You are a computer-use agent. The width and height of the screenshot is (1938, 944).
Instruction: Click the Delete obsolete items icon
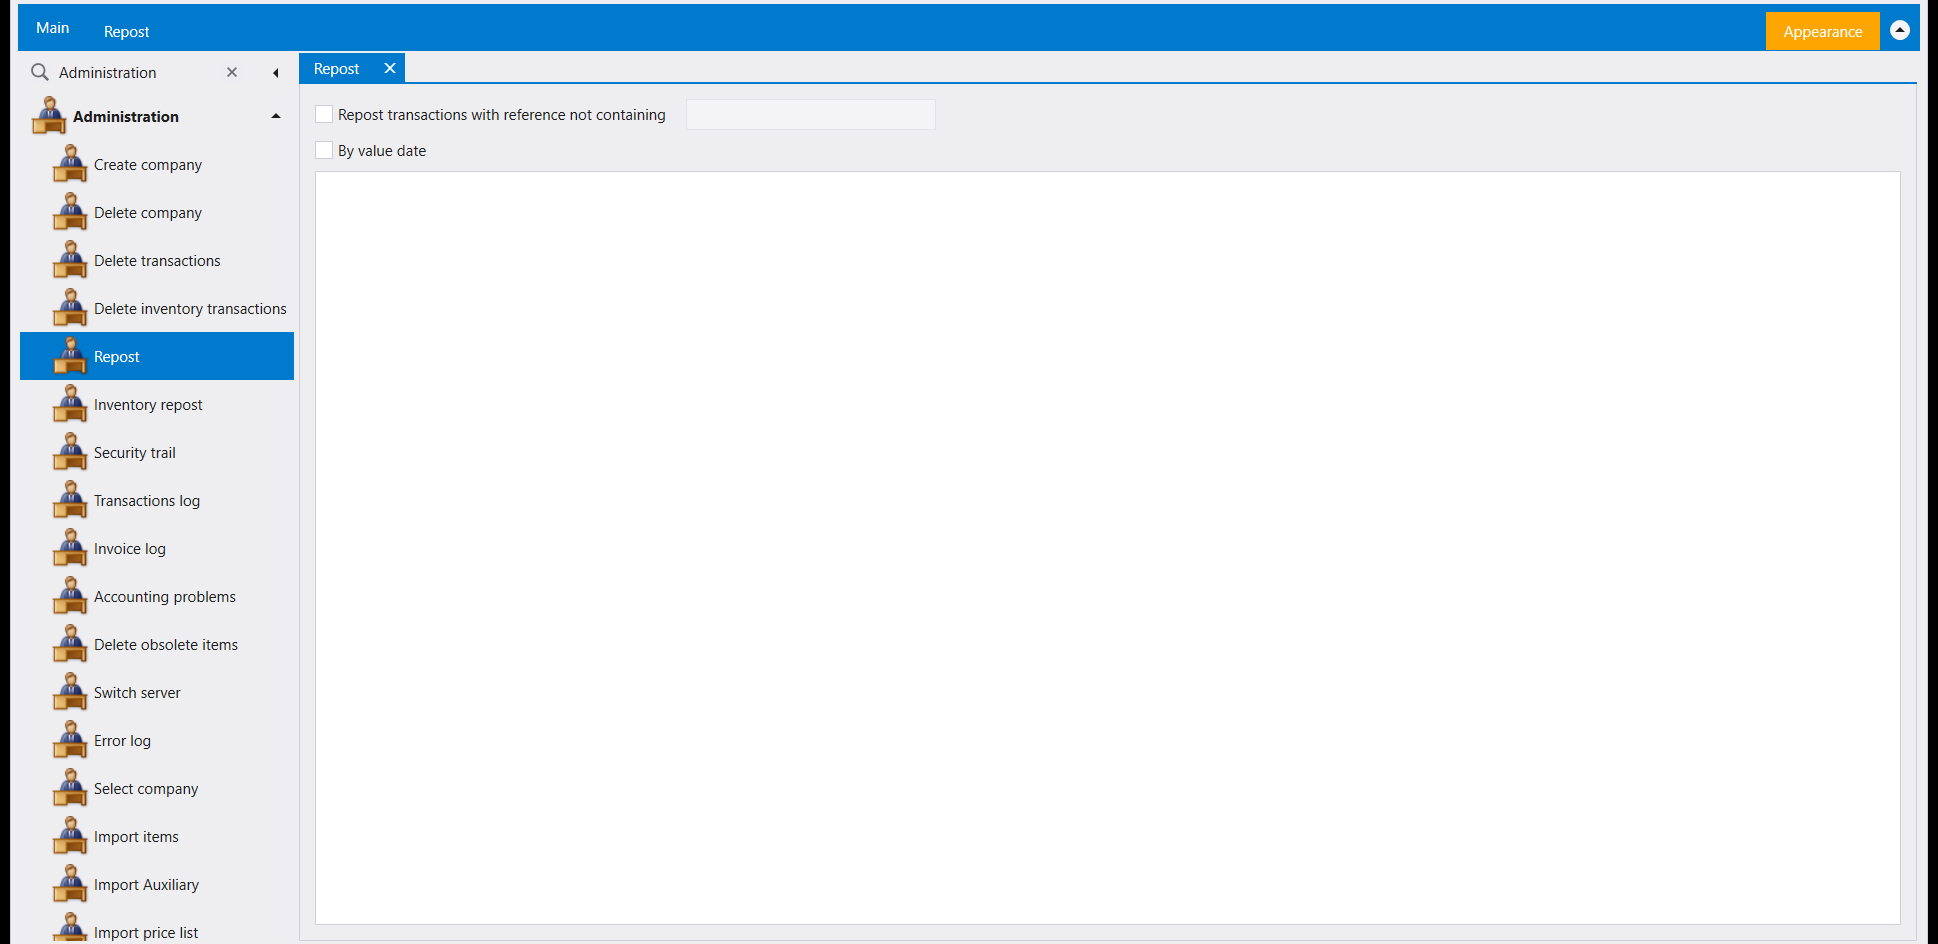[70, 644]
